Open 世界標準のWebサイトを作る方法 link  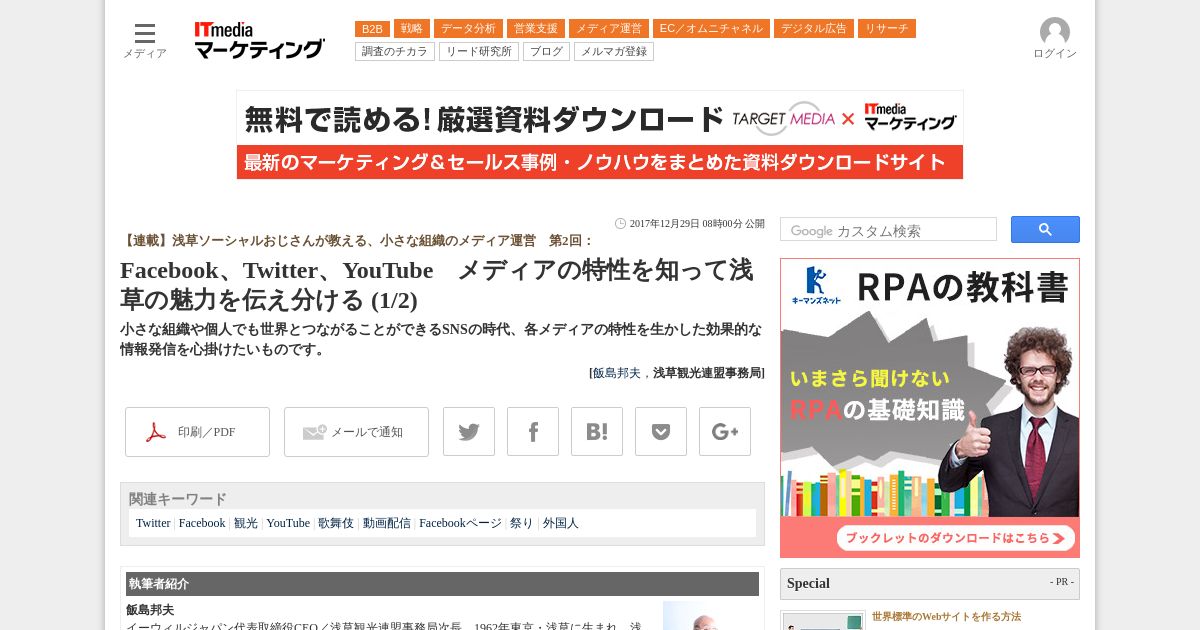coord(946,617)
